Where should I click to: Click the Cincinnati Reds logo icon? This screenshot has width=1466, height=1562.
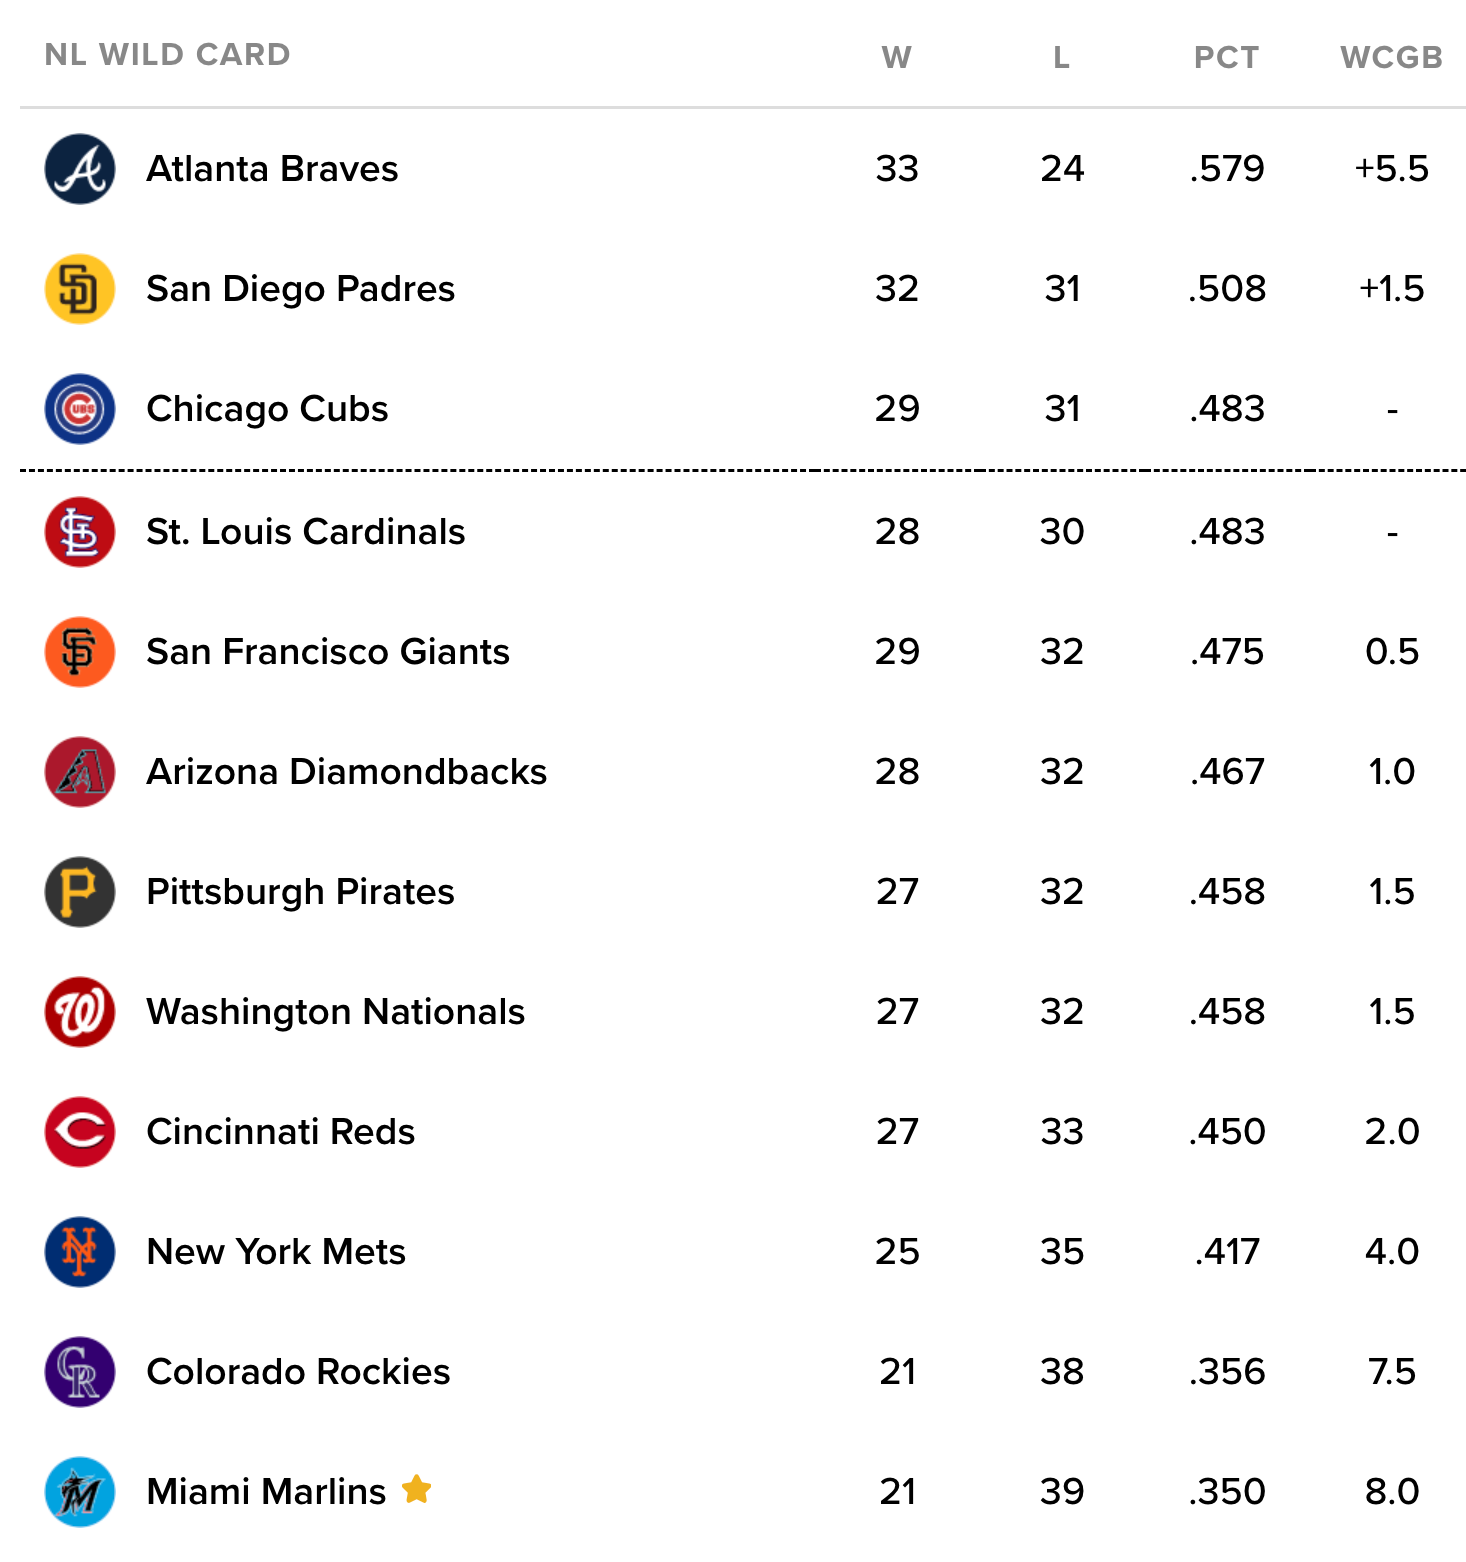[80, 1132]
